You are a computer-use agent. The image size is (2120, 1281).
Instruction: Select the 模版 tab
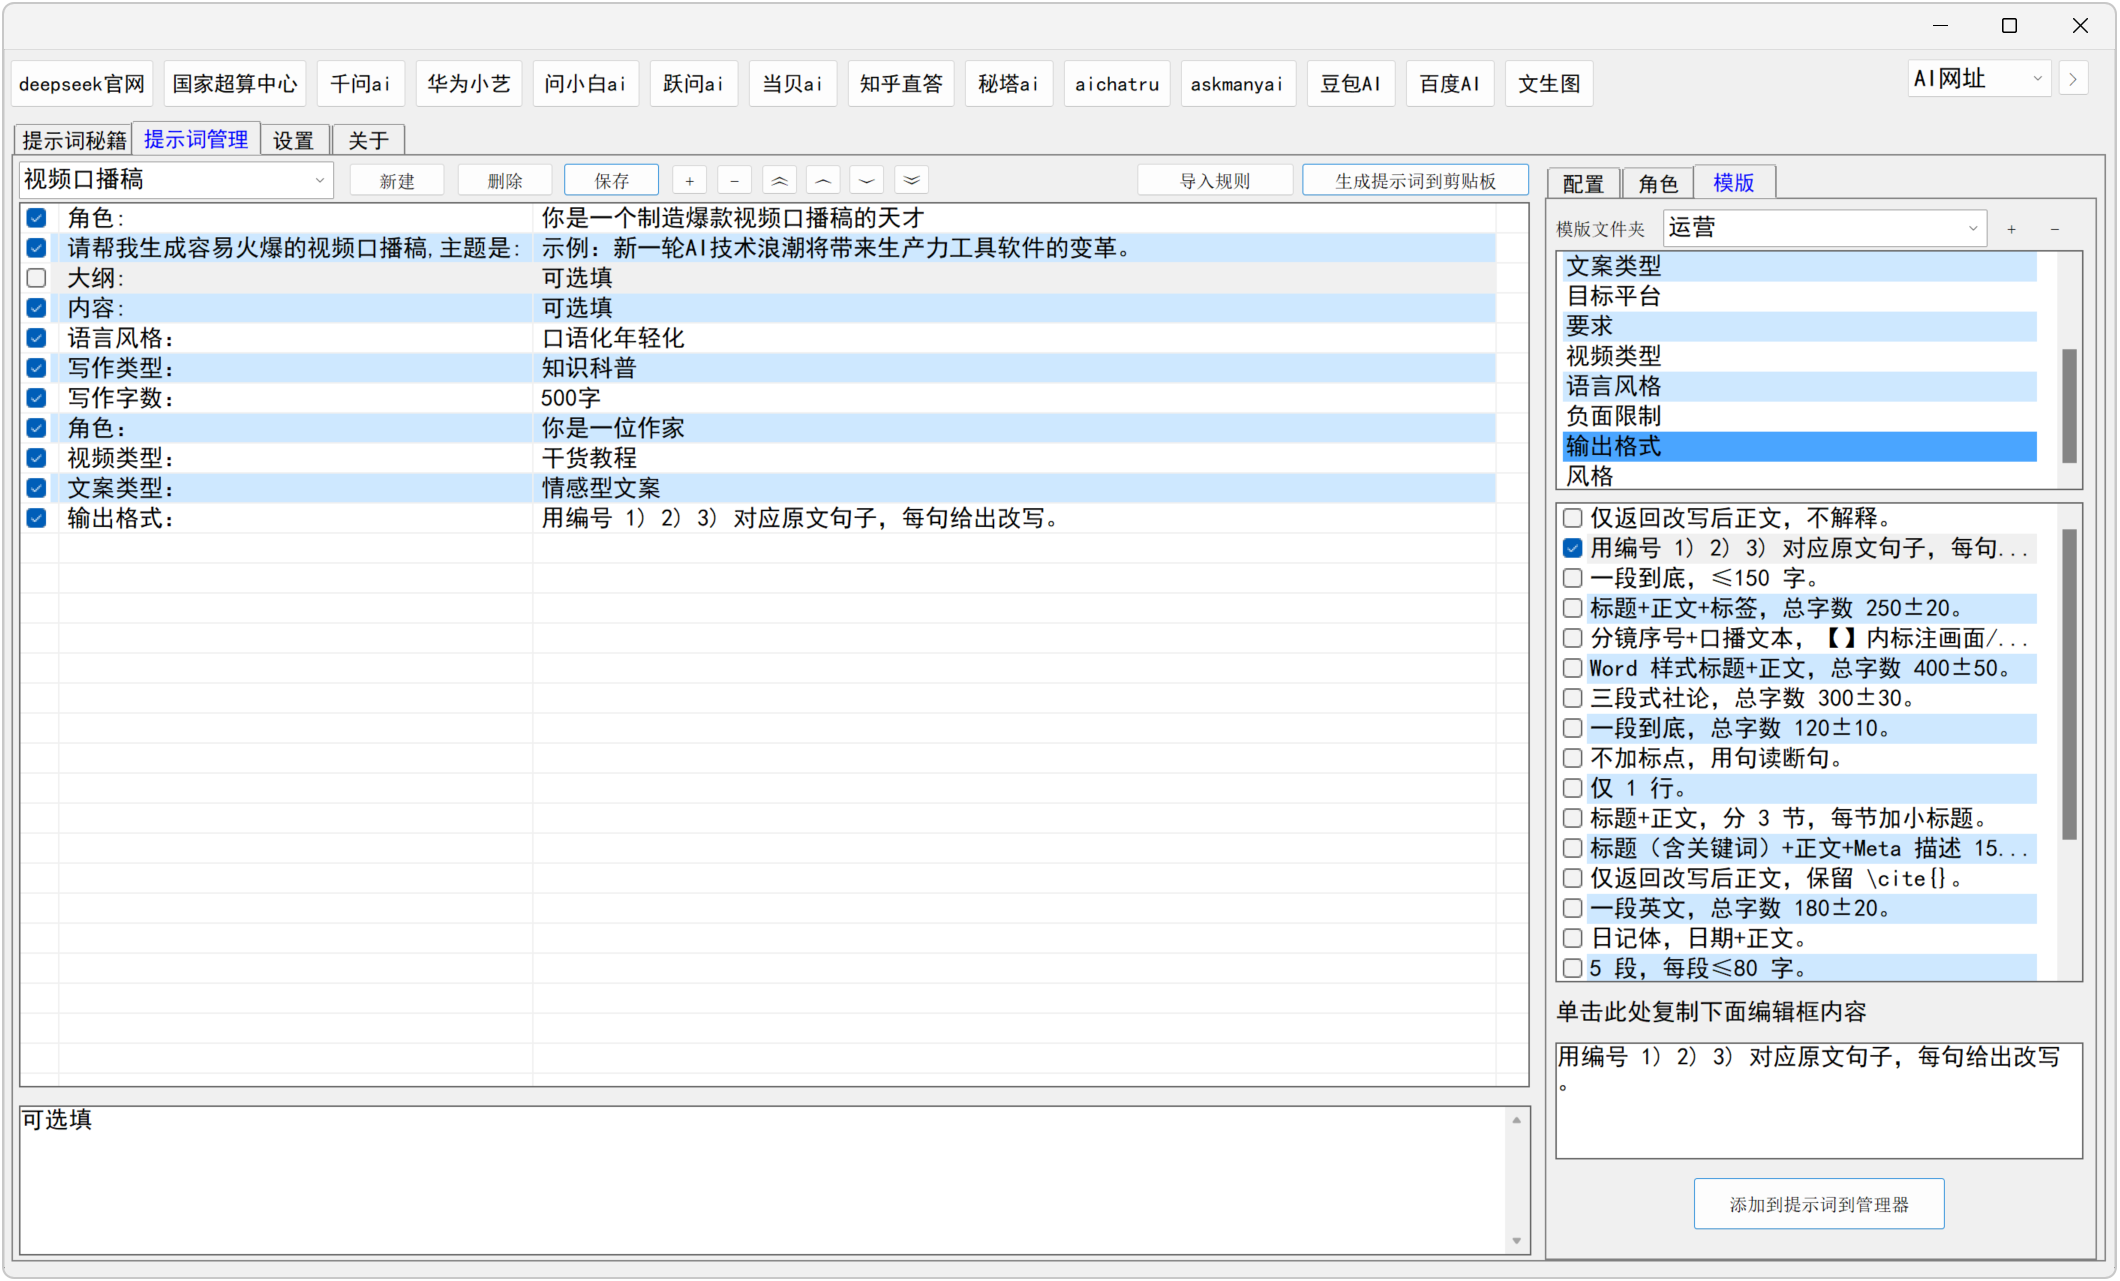(1734, 182)
